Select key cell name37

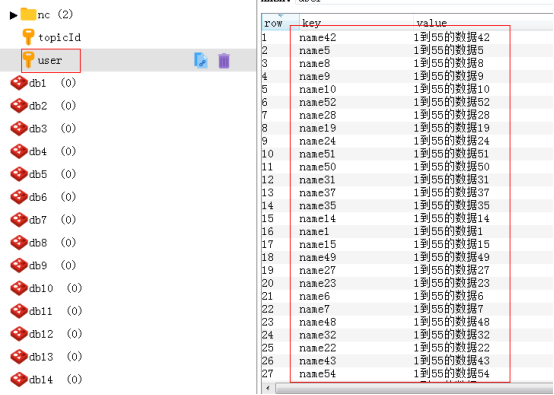coord(318,193)
